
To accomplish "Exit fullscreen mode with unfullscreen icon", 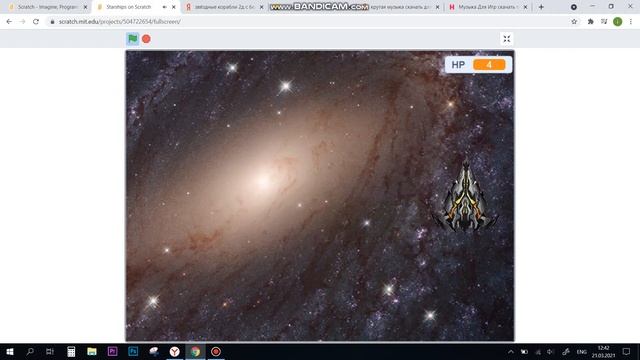I will (507, 39).
